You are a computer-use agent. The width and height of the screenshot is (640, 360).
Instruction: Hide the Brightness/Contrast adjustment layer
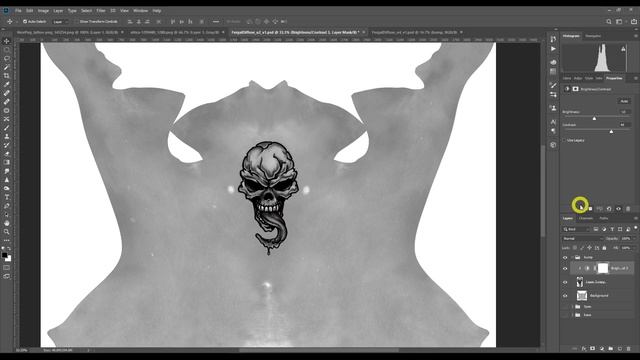[x=565, y=269]
